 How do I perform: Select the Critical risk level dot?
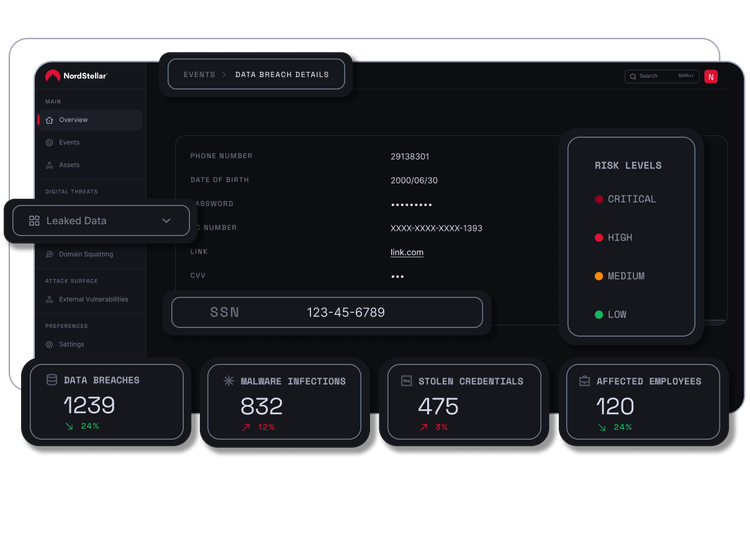click(599, 199)
